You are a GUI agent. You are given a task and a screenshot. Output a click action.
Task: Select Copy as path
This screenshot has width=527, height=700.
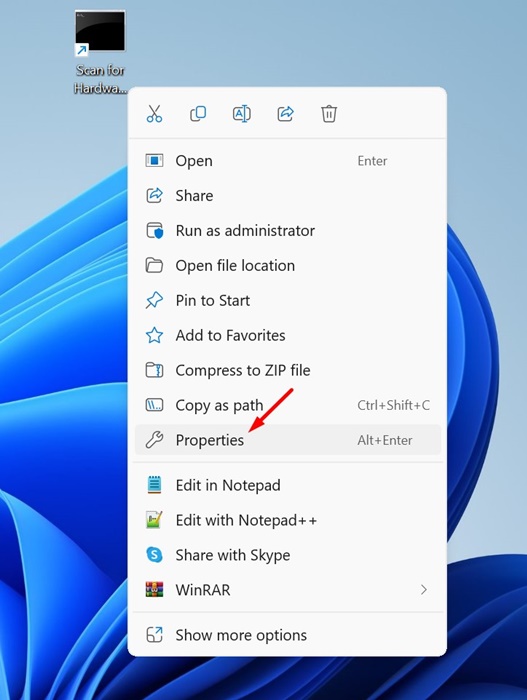pos(288,405)
